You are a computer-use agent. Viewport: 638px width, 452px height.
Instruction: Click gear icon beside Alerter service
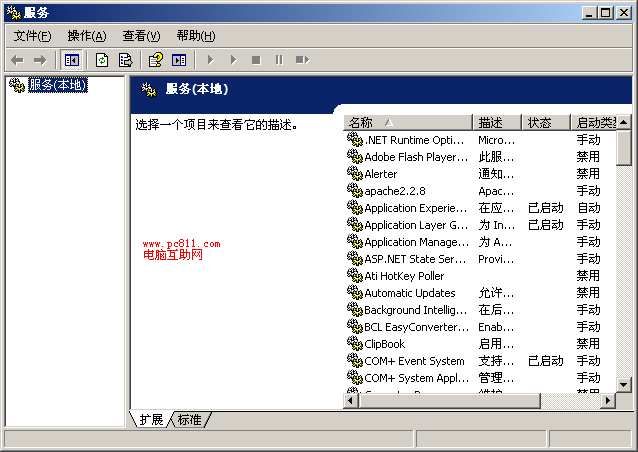(x=354, y=173)
